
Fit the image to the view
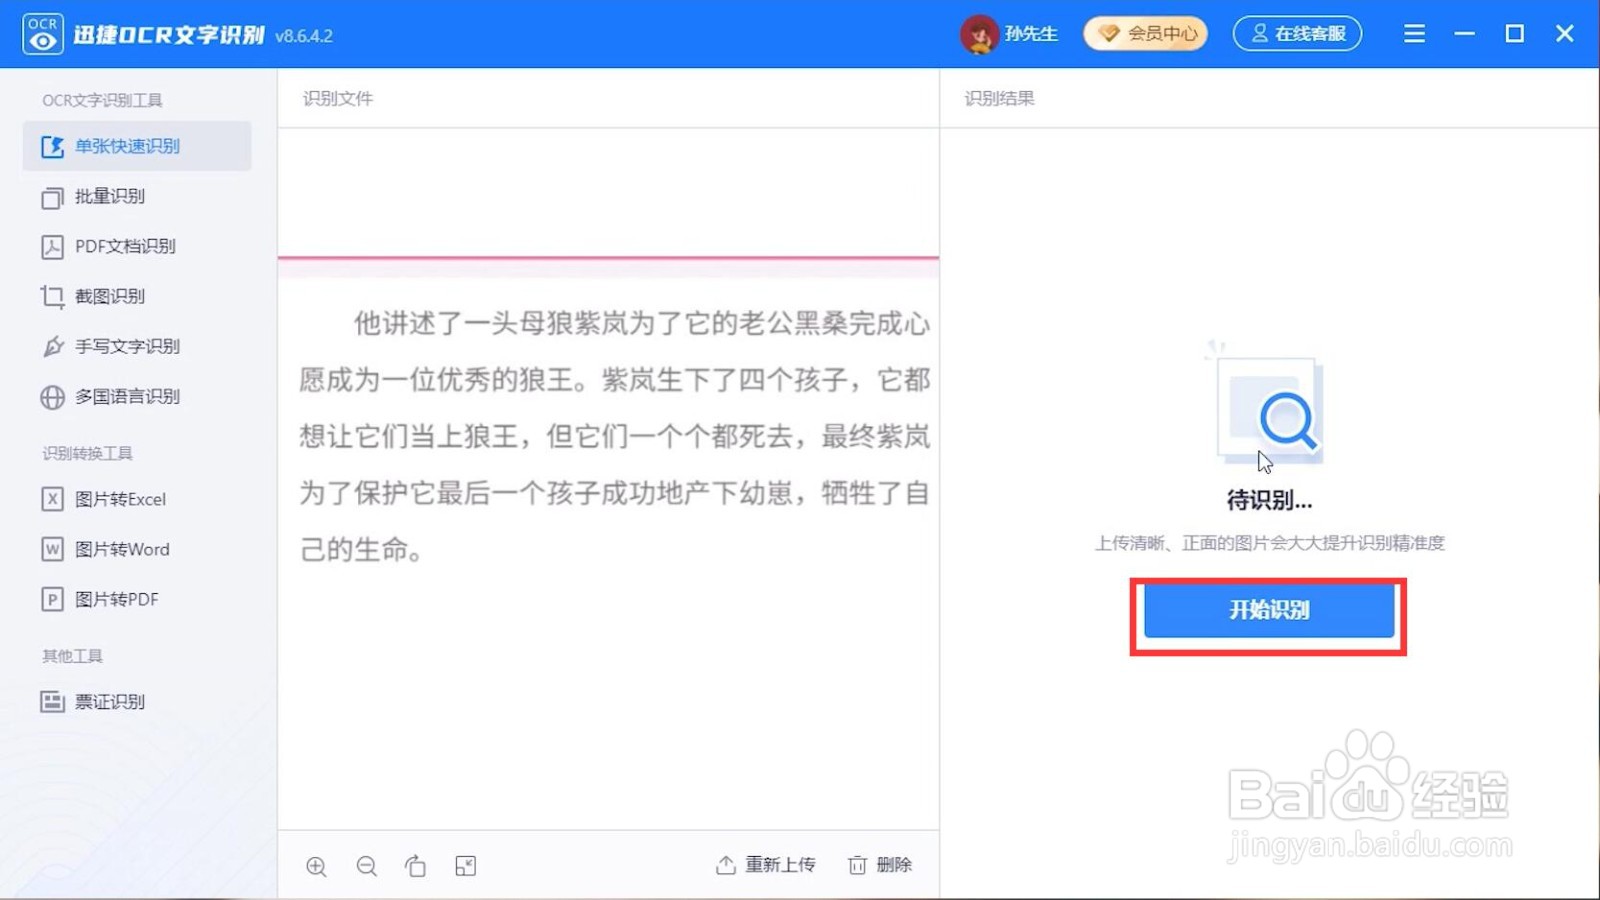466,866
